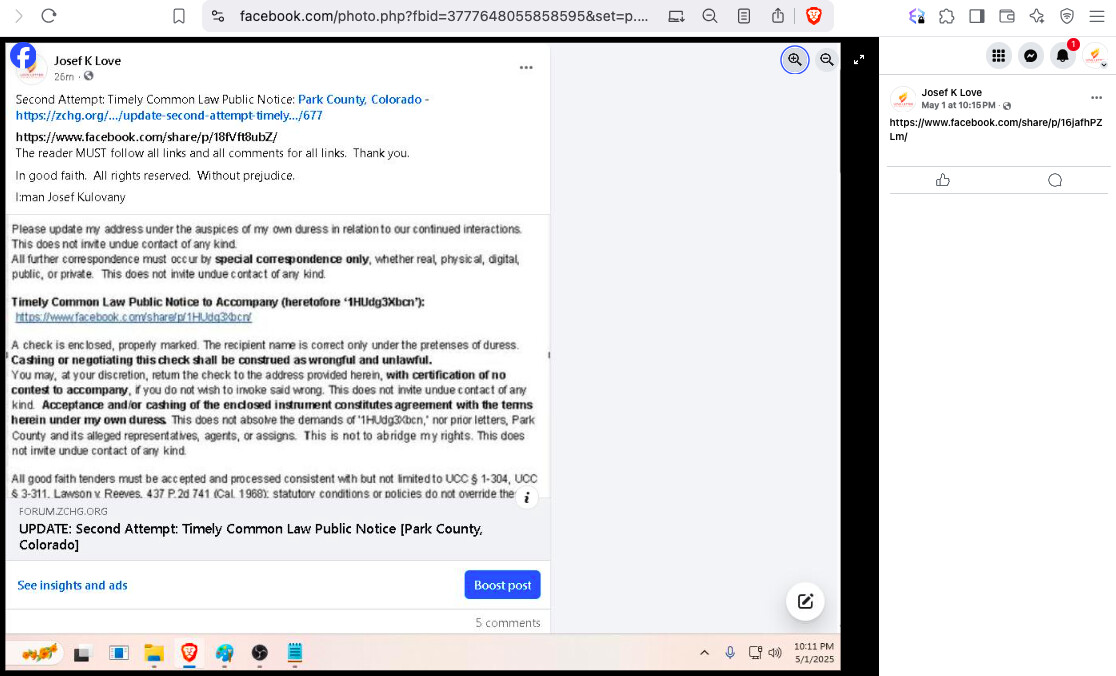Open the three-dot menu on the screenshot post
This screenshot has height=676, width=1116.
click(x=526, y=68)
